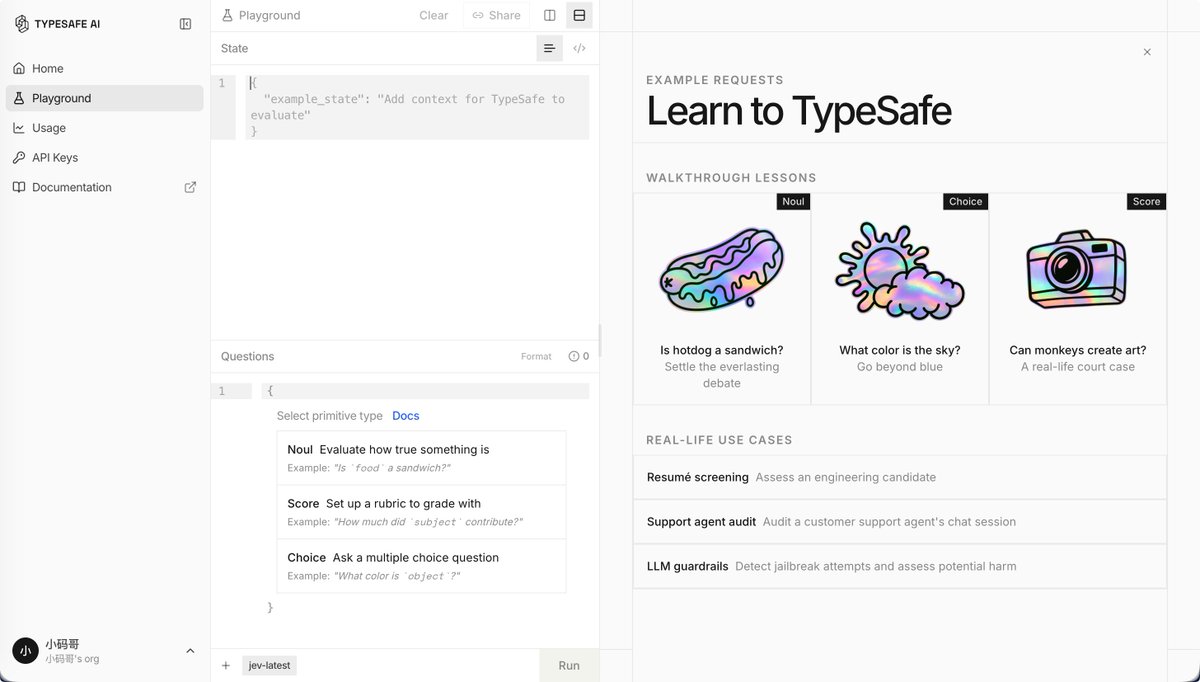Image resolution: width=1200 pixels, height=682 pixels.
Task: Click the Documentation book icon
Action: pyautogui.click(x=19, y=187)
